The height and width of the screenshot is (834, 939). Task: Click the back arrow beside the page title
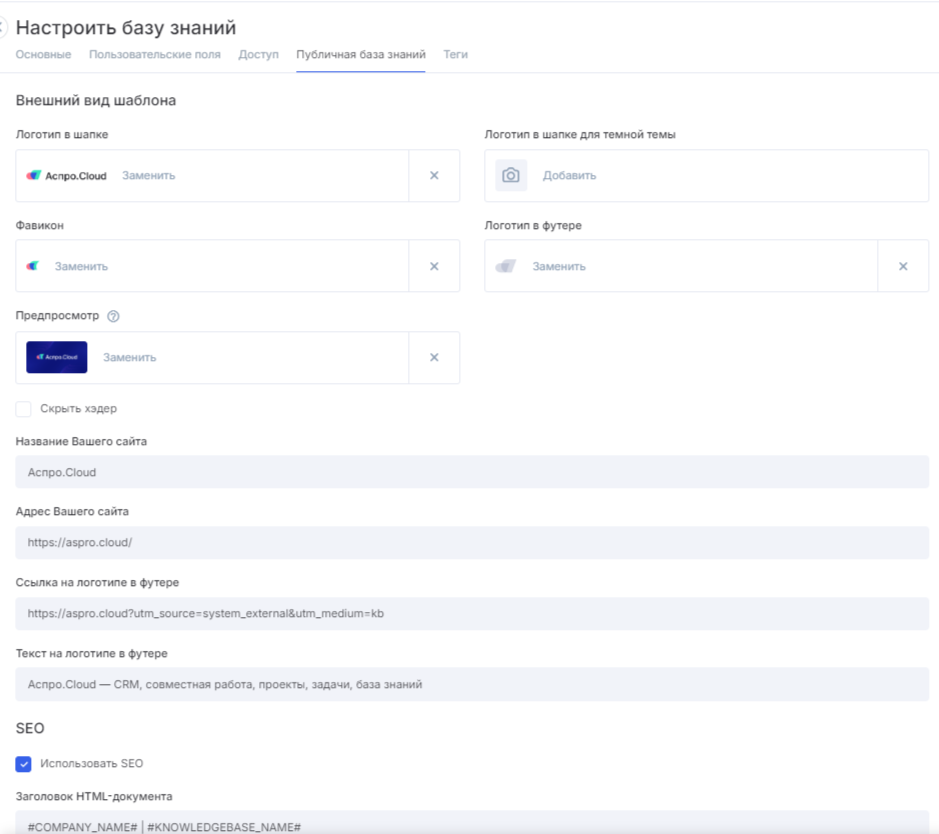coord(3,28)
